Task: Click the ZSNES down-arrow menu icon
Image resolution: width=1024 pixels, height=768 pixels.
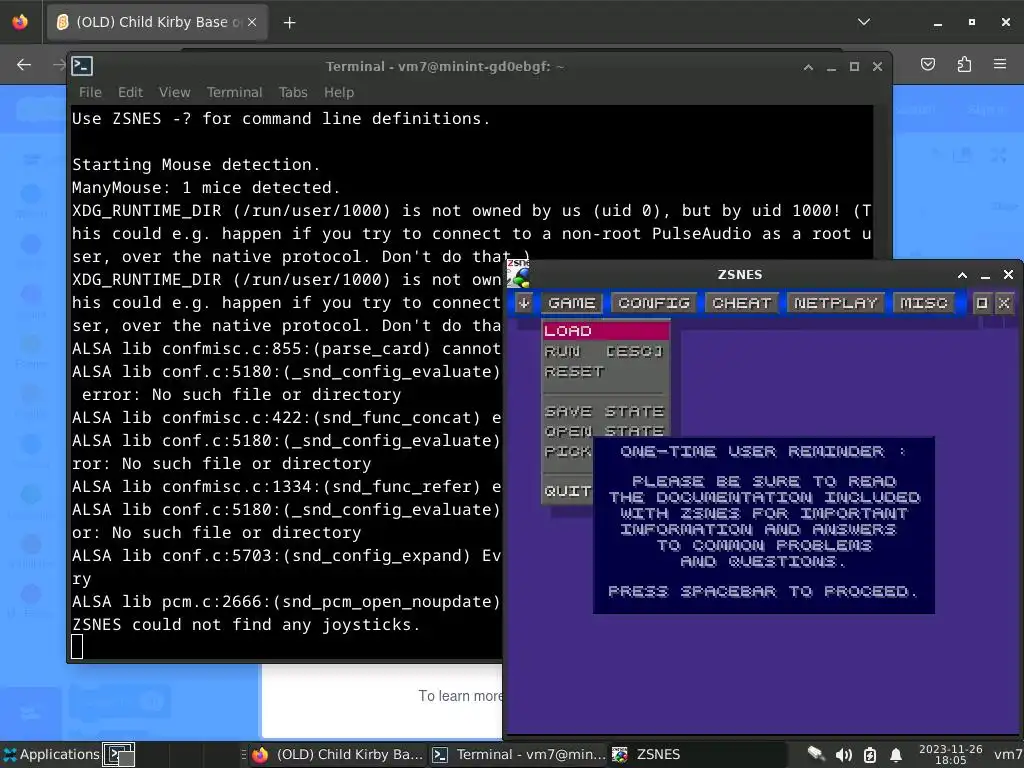Action: coord(524,303)
